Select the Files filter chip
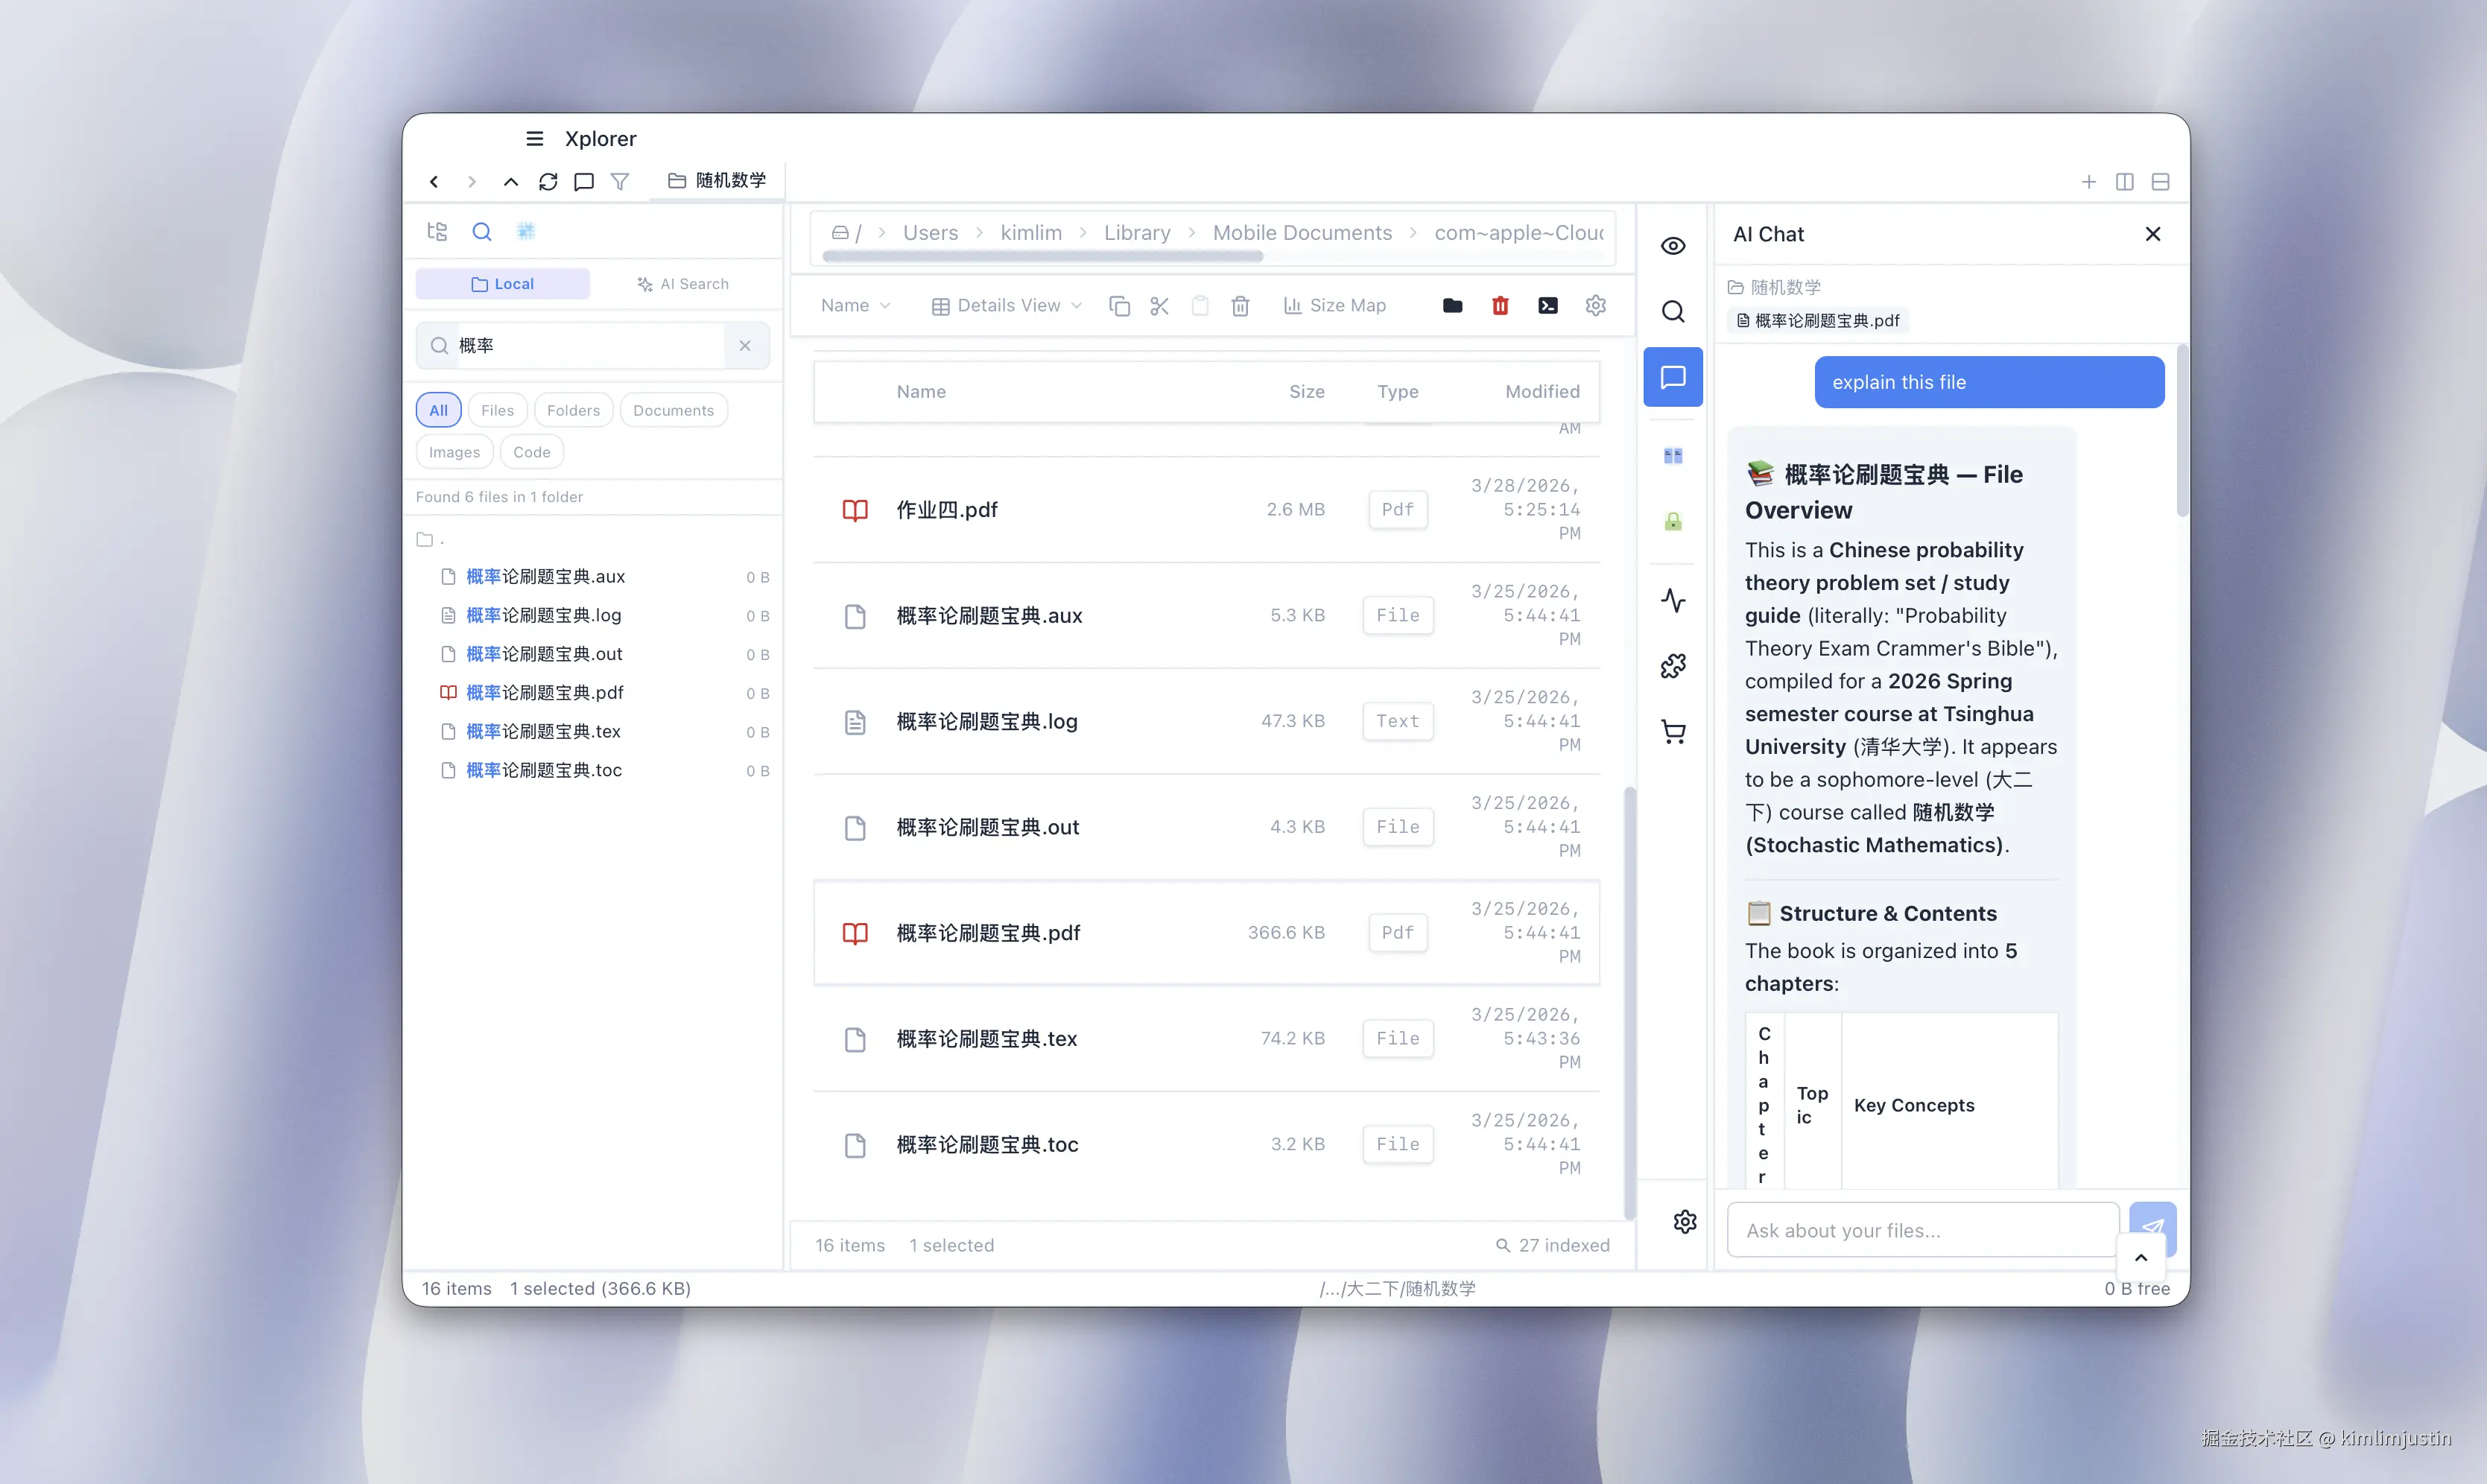 pos(497,410)
